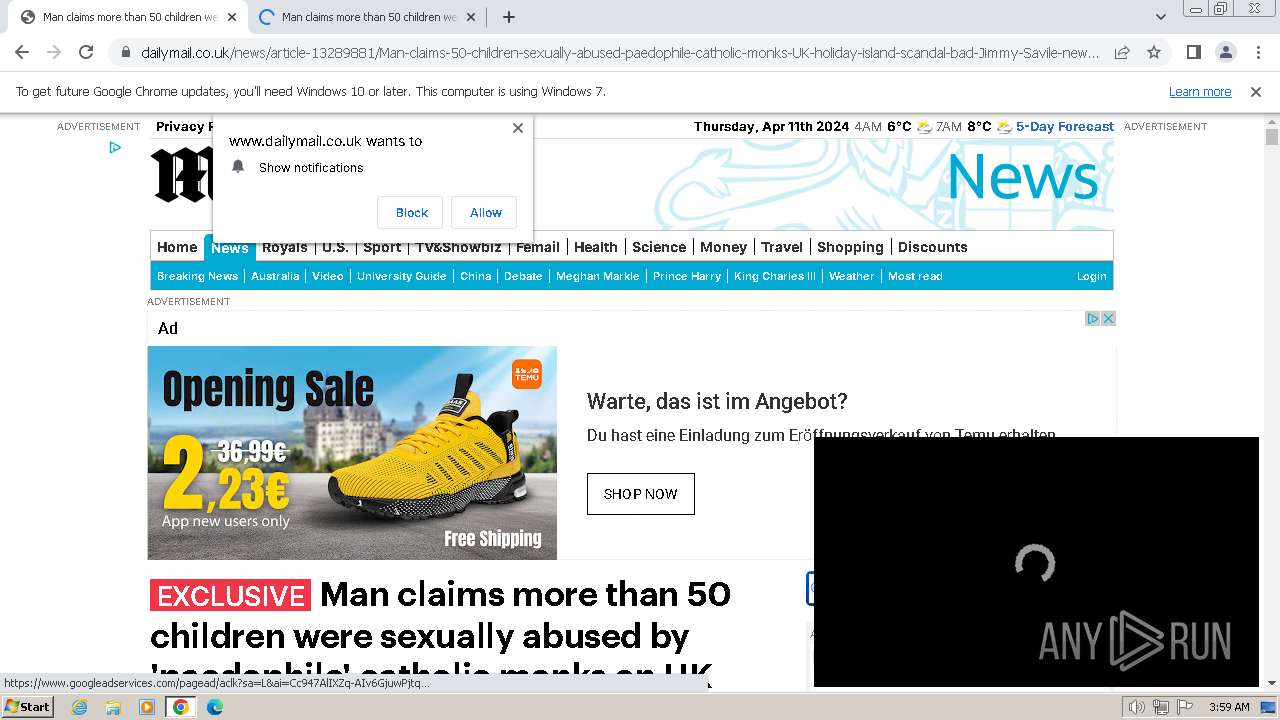
Task: Share this page icon in address bar
Action: (x=1122, y=52)
